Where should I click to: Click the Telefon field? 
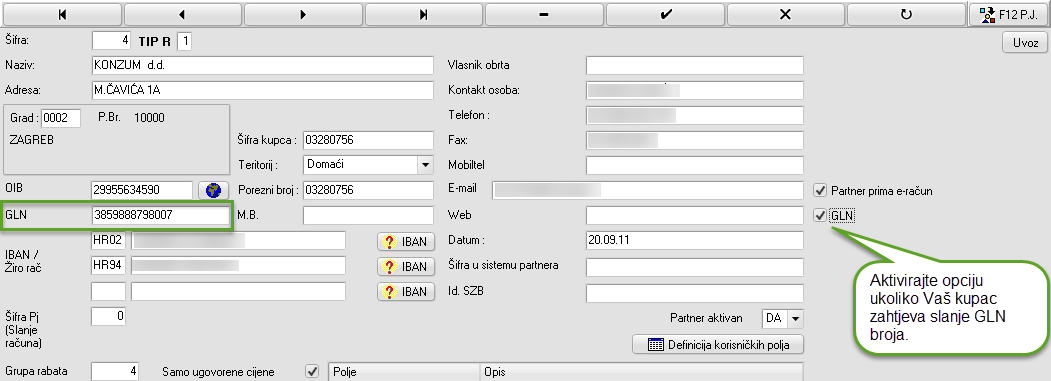pos(694,115)
